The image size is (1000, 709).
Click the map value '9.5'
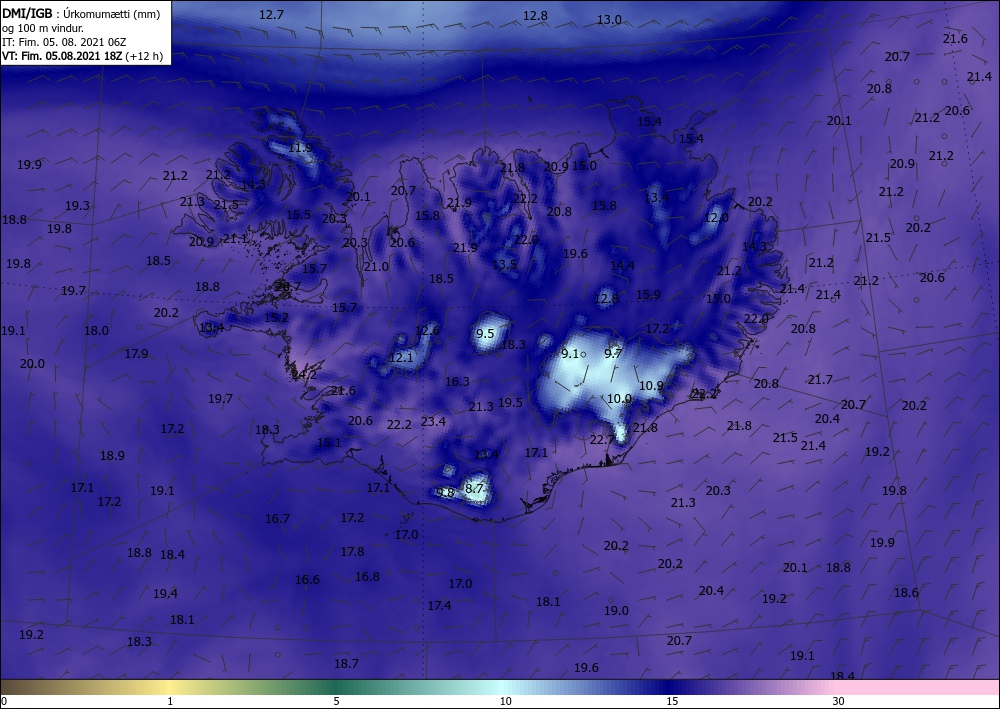(485, 333)
